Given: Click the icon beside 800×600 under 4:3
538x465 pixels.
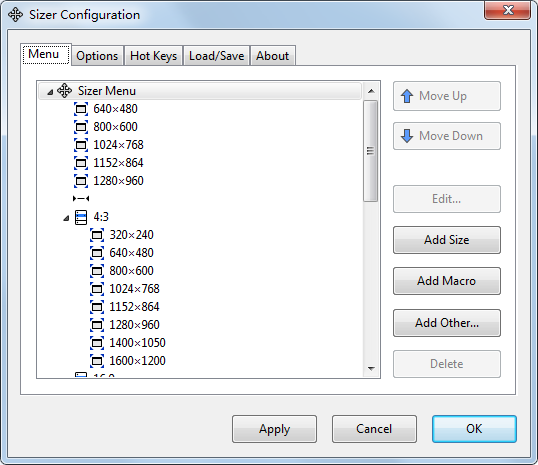Looking at the screenshot, I should tap(97, 271).
